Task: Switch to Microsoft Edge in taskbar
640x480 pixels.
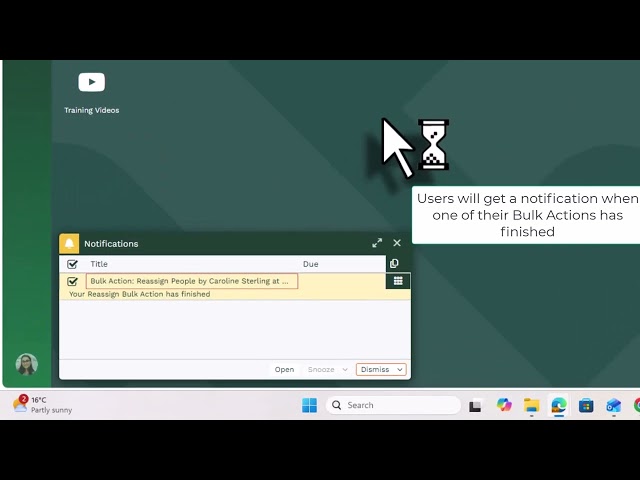Action: [559, 405]
